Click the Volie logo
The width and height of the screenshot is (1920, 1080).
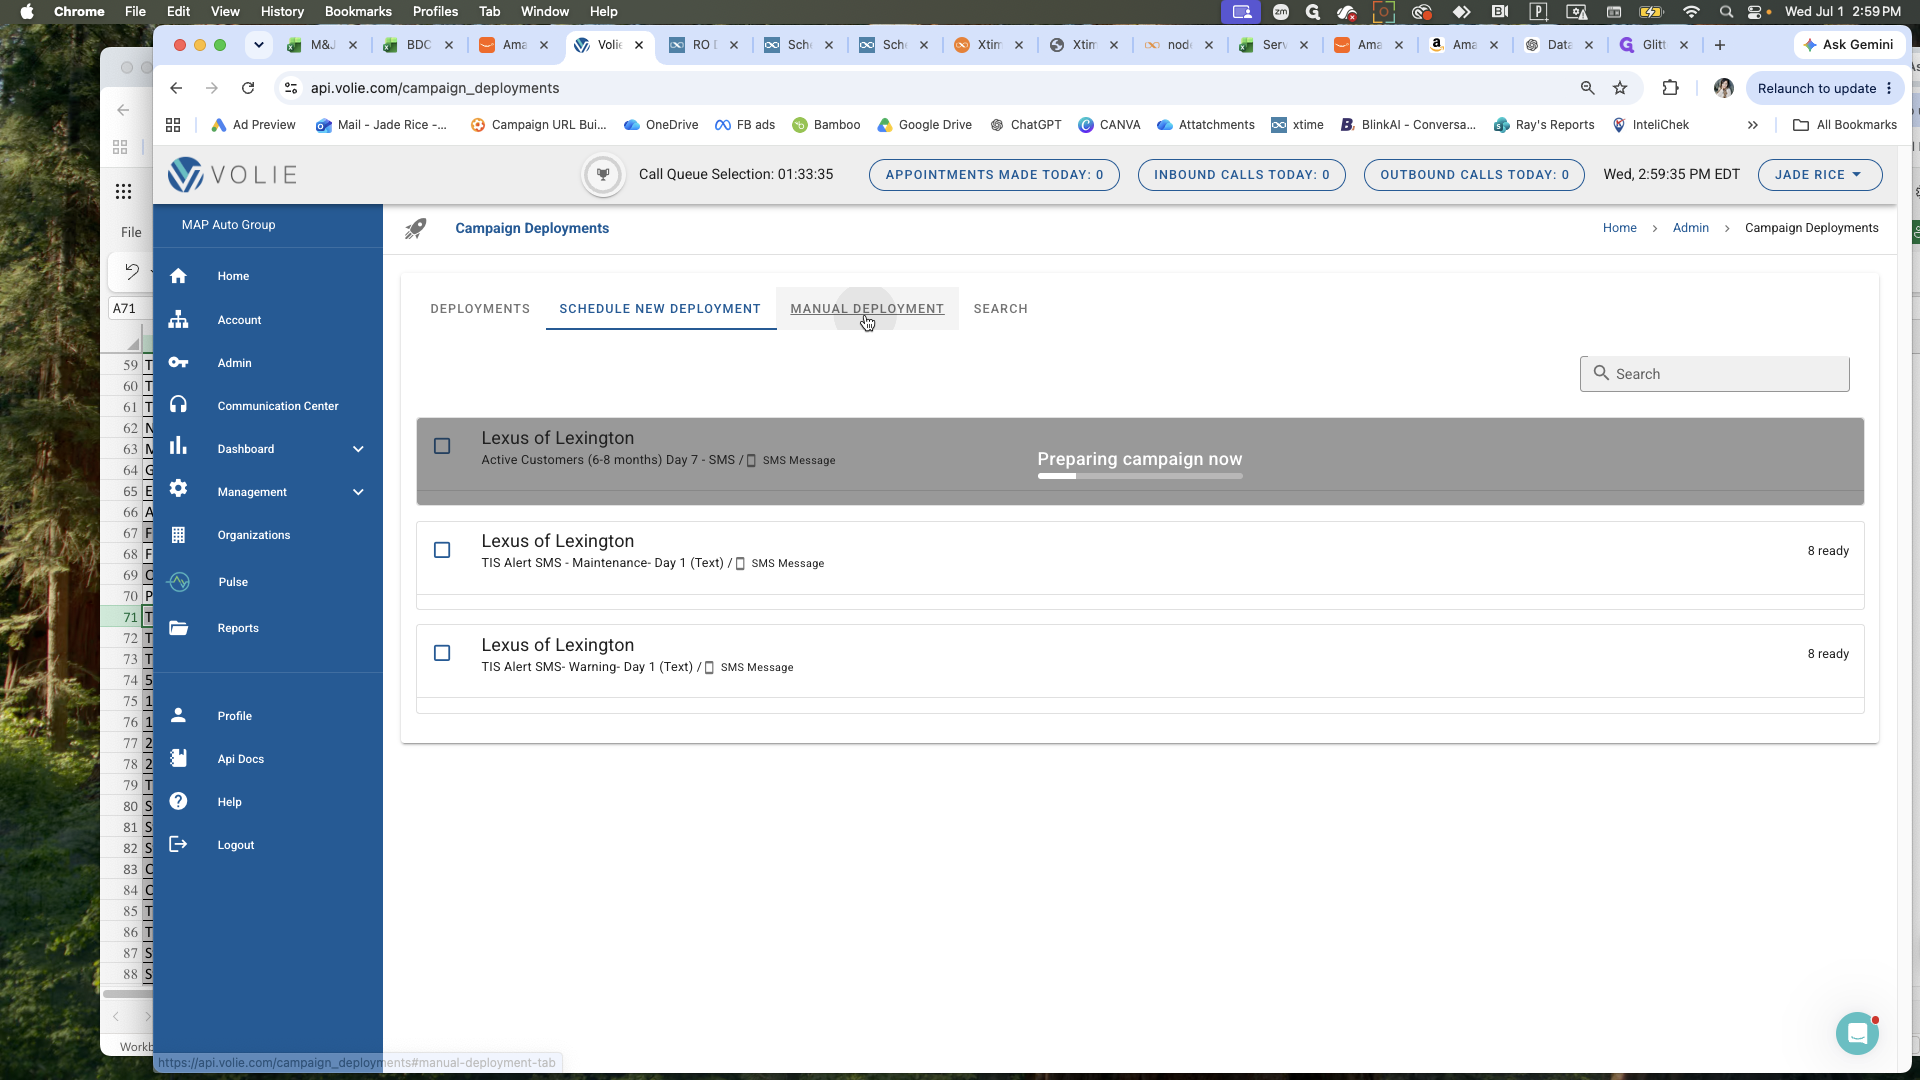point(232,175)
